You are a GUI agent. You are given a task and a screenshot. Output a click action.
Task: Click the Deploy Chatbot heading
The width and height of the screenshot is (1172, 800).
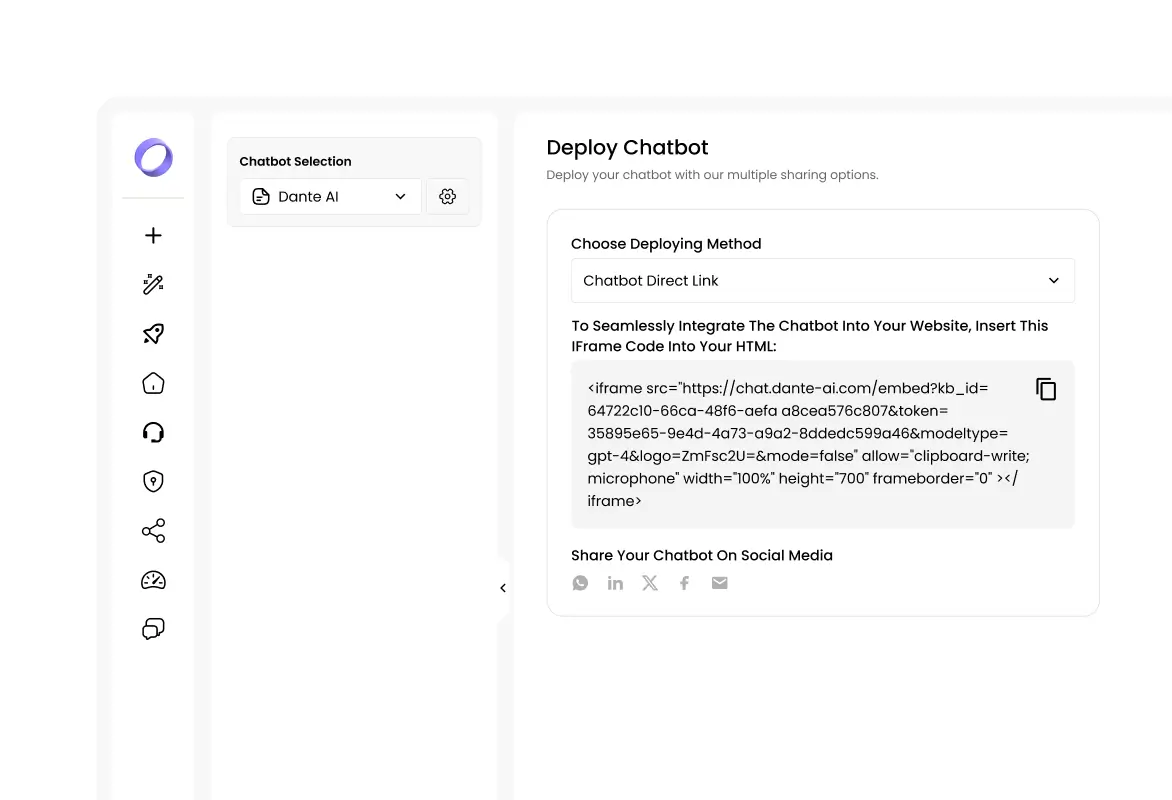[x=627, y=147]
